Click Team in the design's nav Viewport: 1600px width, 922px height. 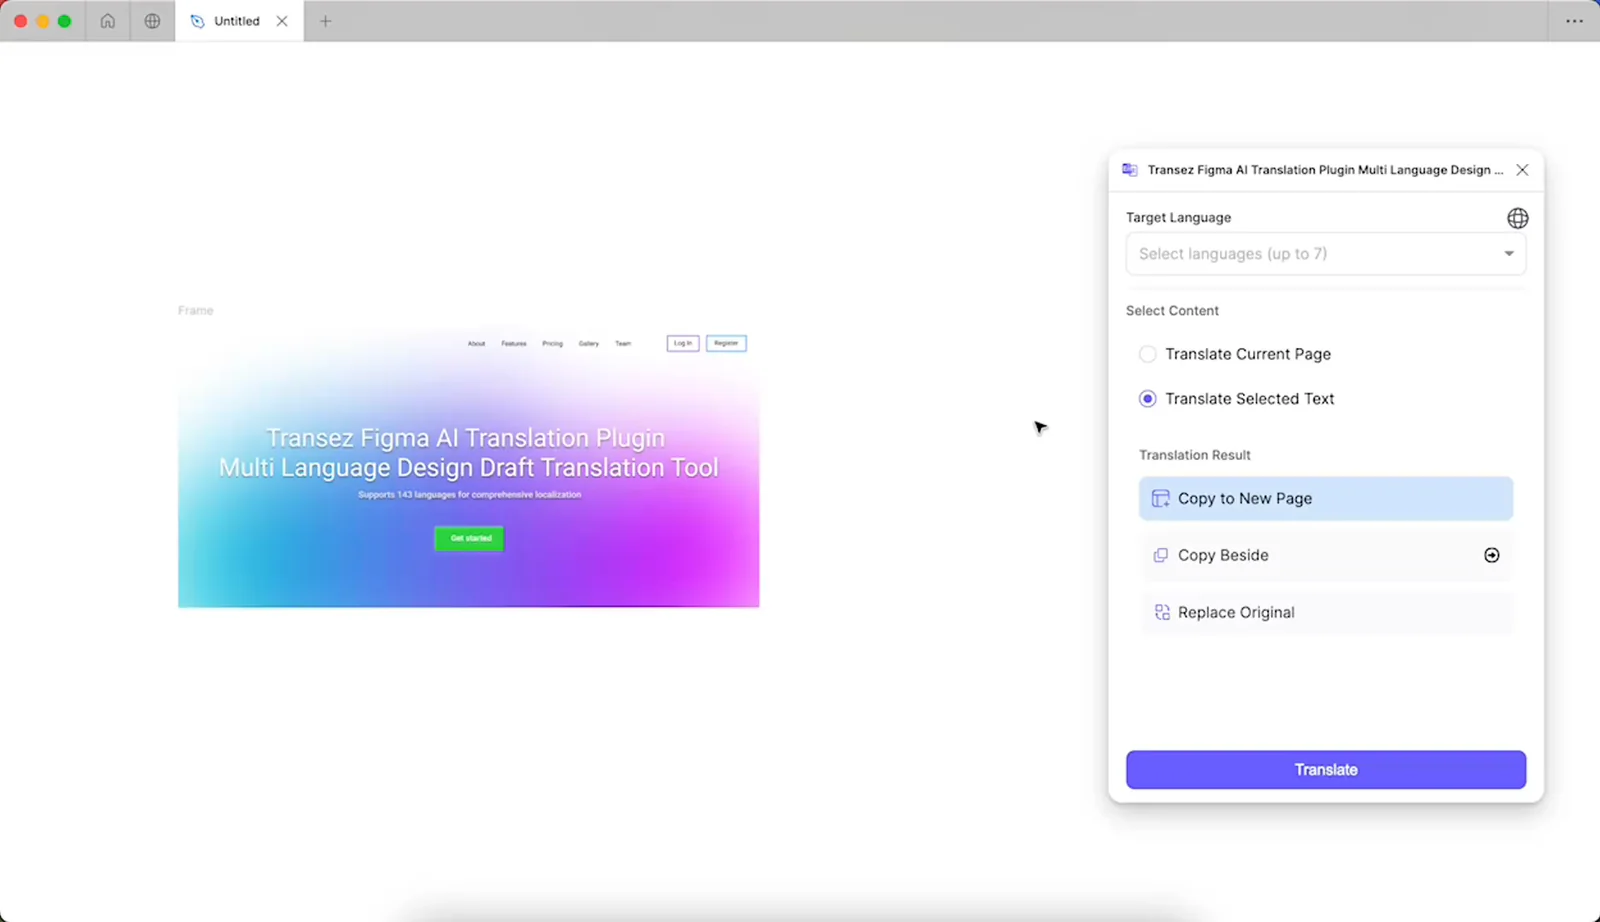(623, 344)
